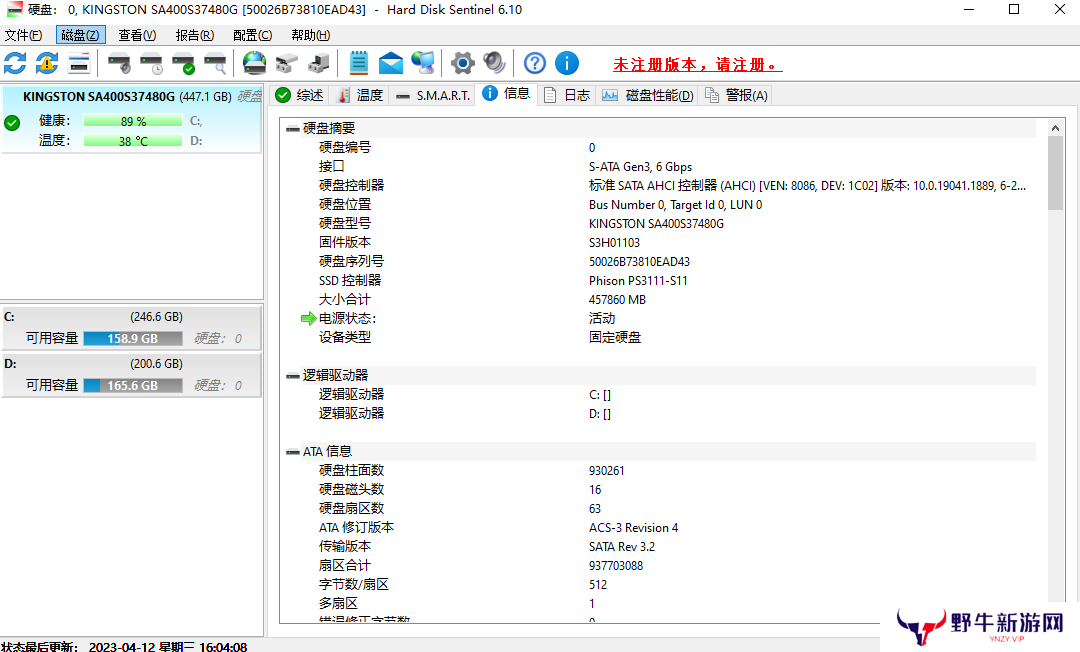Open the 查看(V) menu

pyautogui.click(x=137, y=35)
